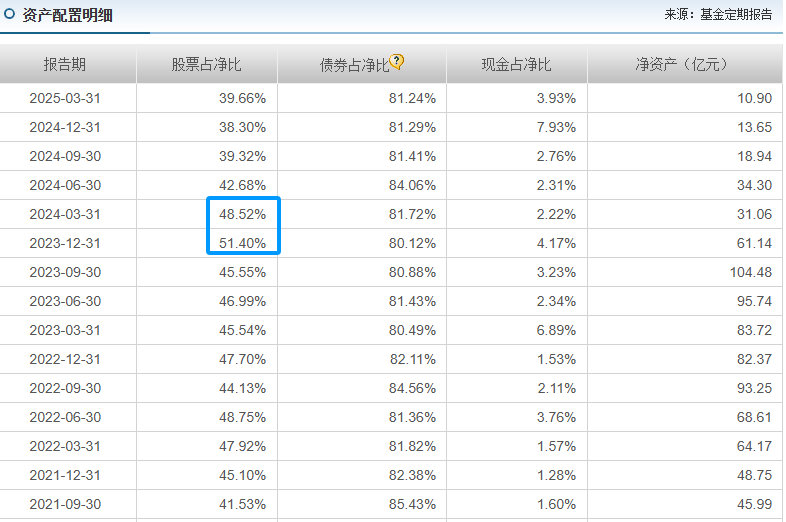Click stock ratio value 51.40%

[x=242, y=244]
